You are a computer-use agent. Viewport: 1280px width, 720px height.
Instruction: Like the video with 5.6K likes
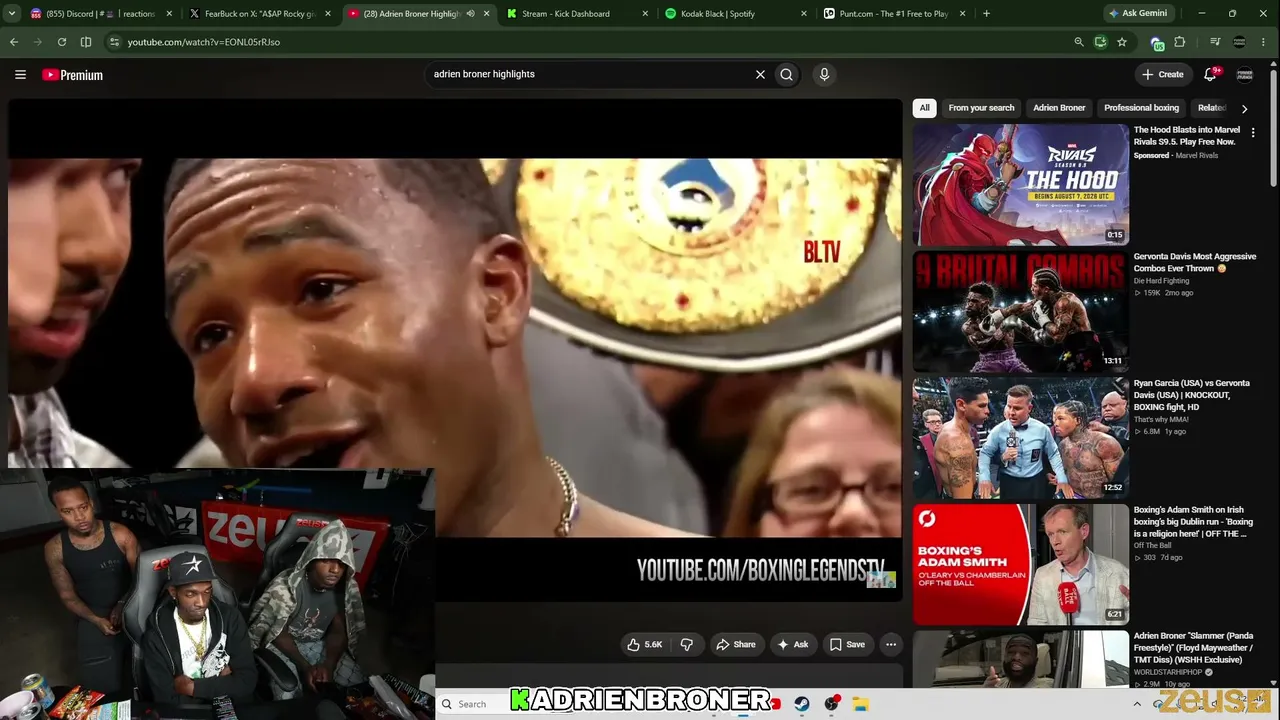click(x=644, y=645)
